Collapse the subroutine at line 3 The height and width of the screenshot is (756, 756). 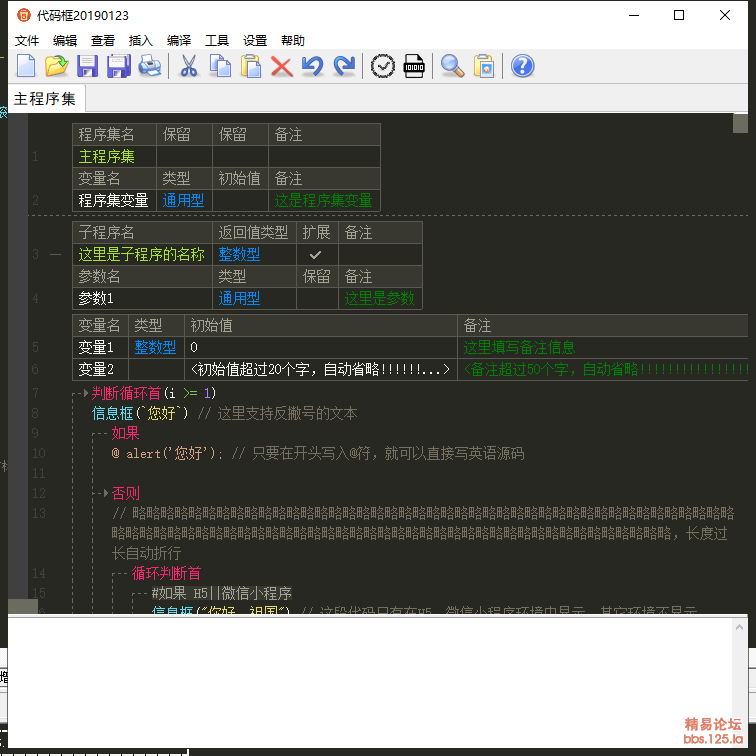[55, 255]
